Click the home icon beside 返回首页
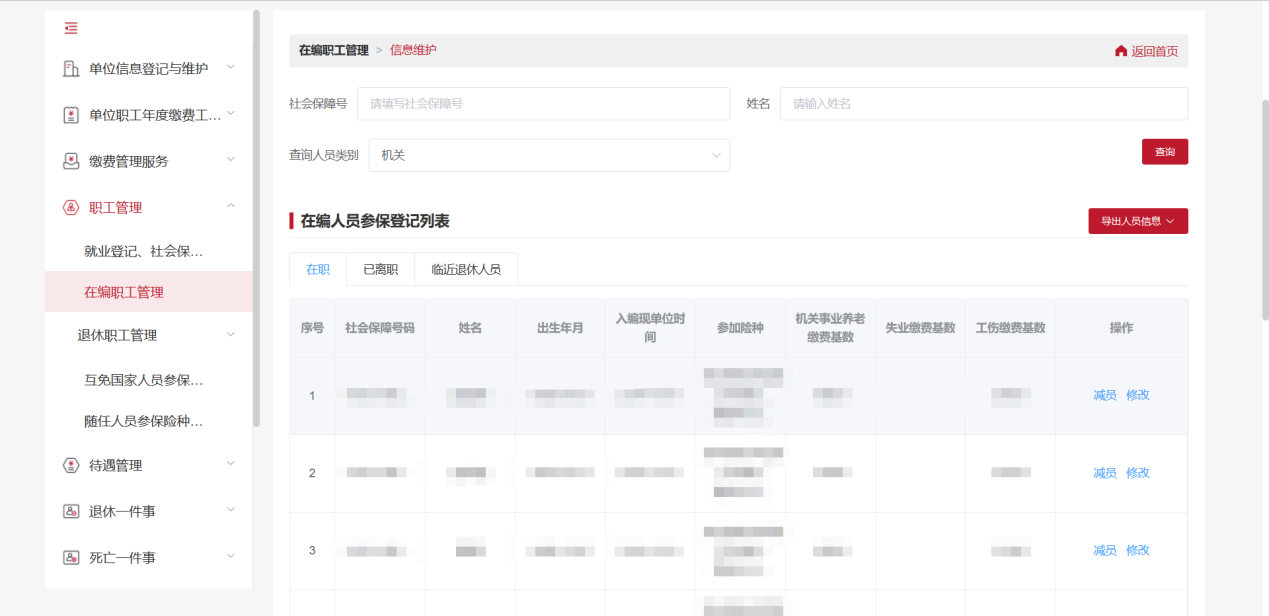Image resolution: width=1269 pixels, height=616 pixels. 1120,50
